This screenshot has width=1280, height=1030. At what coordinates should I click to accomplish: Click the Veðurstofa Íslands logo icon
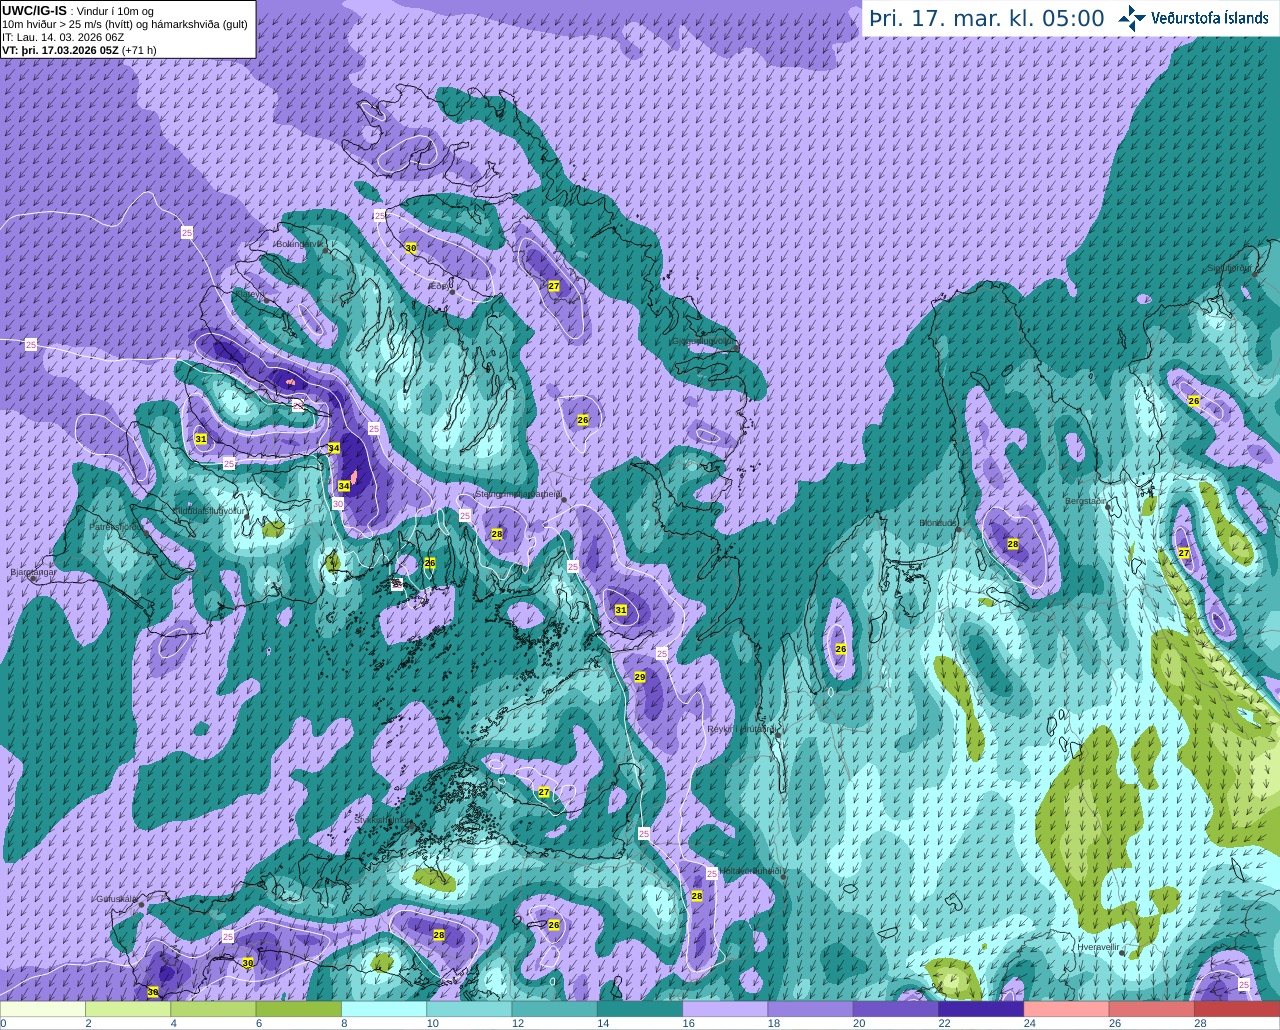1133,18
